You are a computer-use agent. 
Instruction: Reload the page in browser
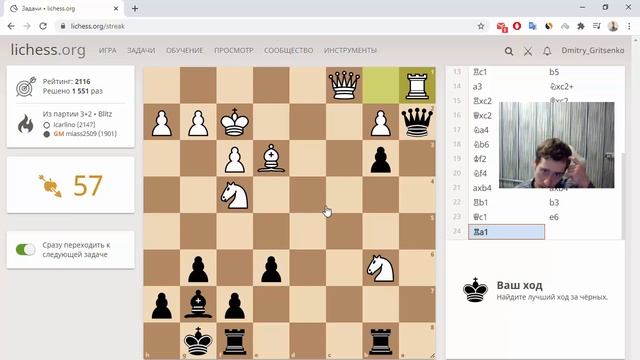(x=43, y=26)
